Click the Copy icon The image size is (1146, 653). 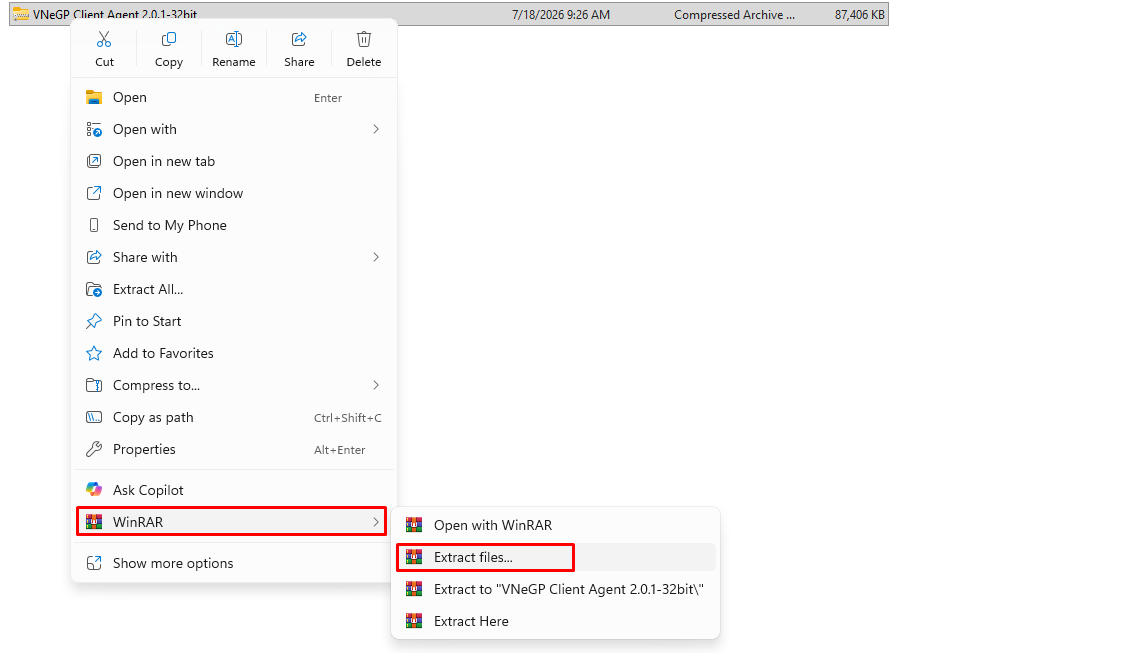[169, 39]
